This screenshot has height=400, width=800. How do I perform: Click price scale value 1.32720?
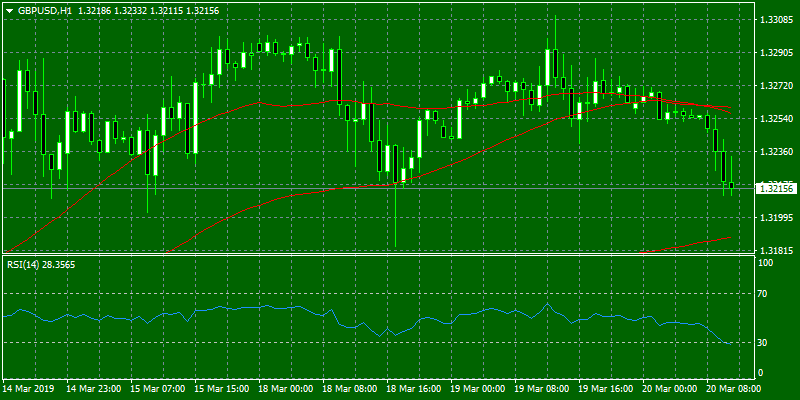777,86
